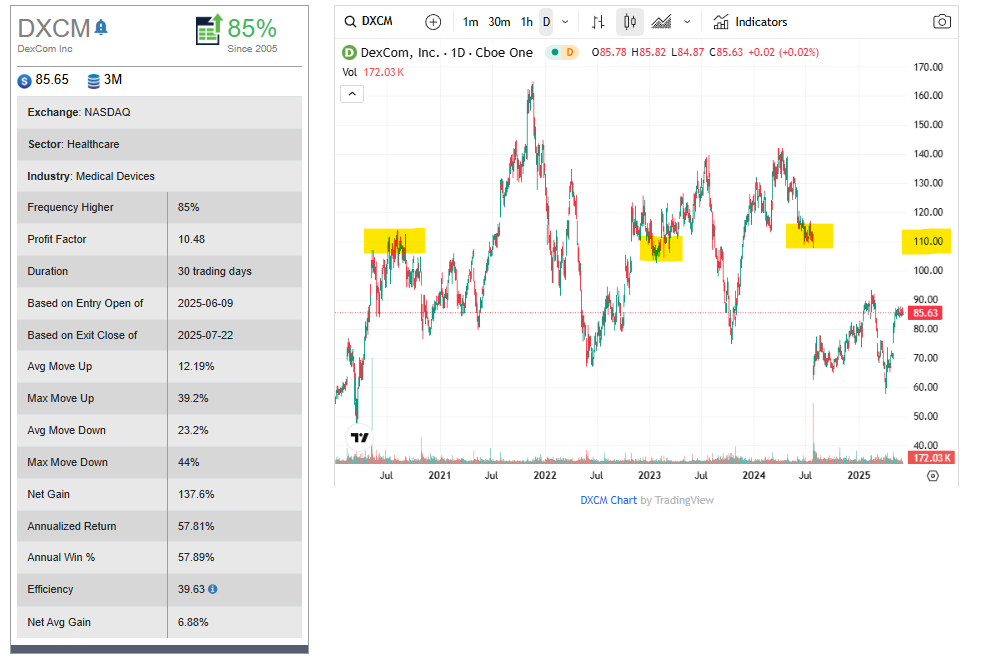982x657 pixels.
Task: Click the DXCM ticker heading
Action: pyautogui.click(x=54, y=28)
